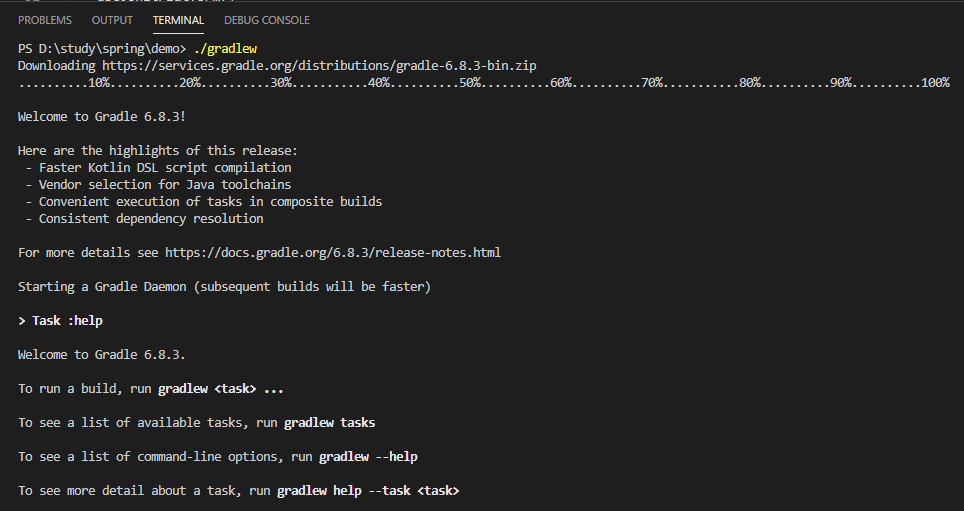Click the 'Welcome to Gradle 6.8.3!' line

(x=102, y=116)
